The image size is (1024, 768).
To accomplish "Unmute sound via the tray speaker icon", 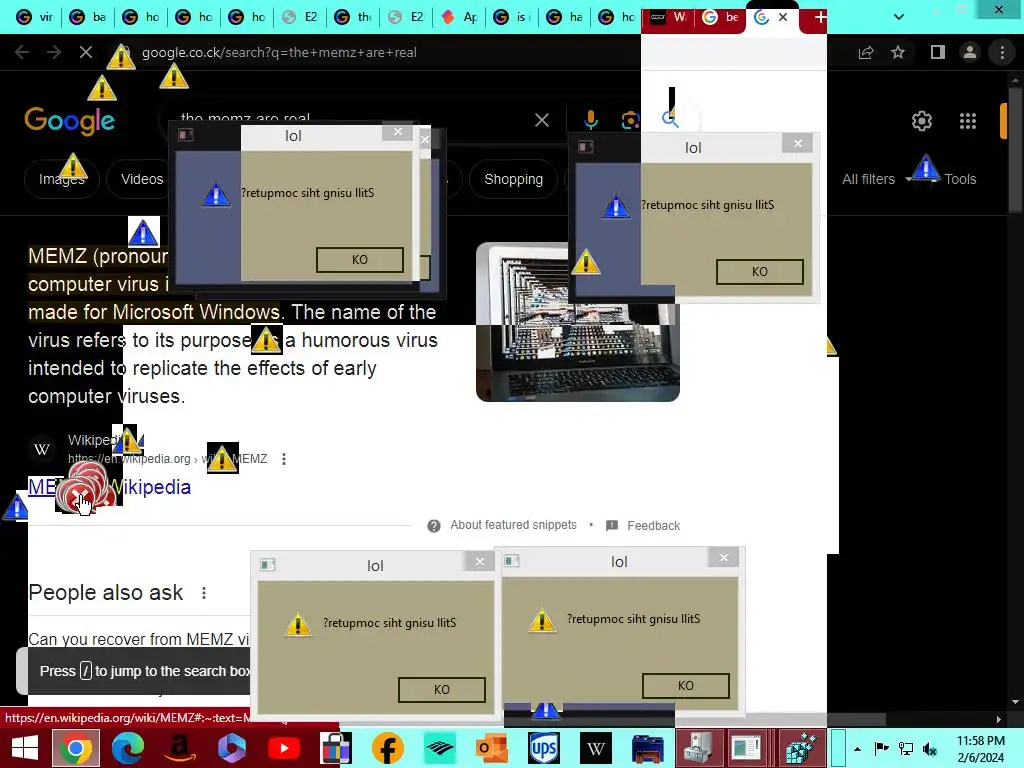I will point(930,749).
